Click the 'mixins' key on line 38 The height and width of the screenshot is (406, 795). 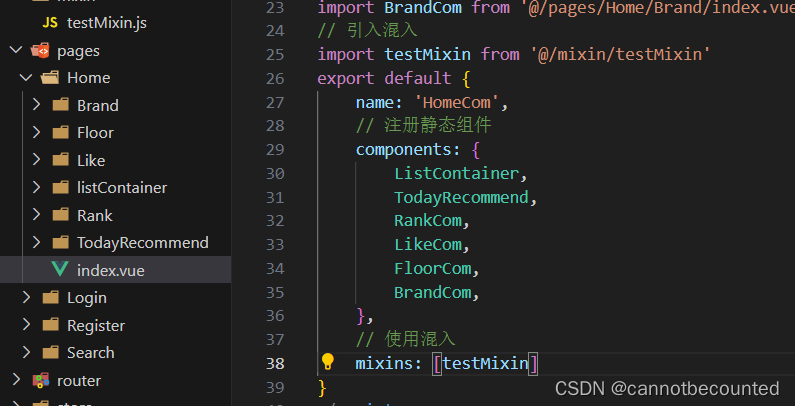(384, 363)
